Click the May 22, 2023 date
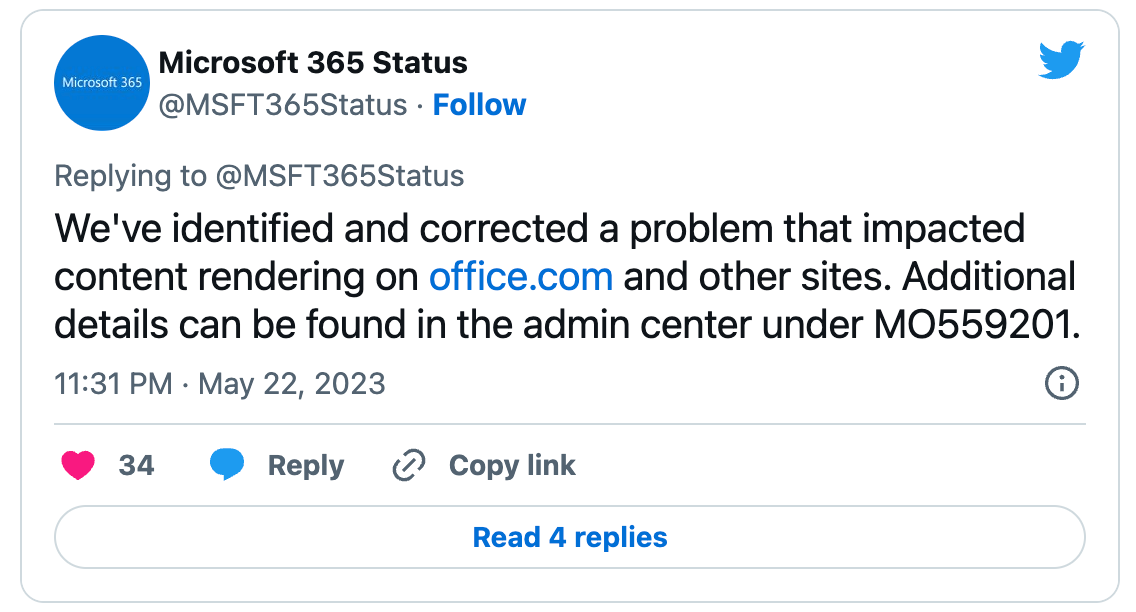This screenshot has width=1136, height=612. click(x=292, y=384)
